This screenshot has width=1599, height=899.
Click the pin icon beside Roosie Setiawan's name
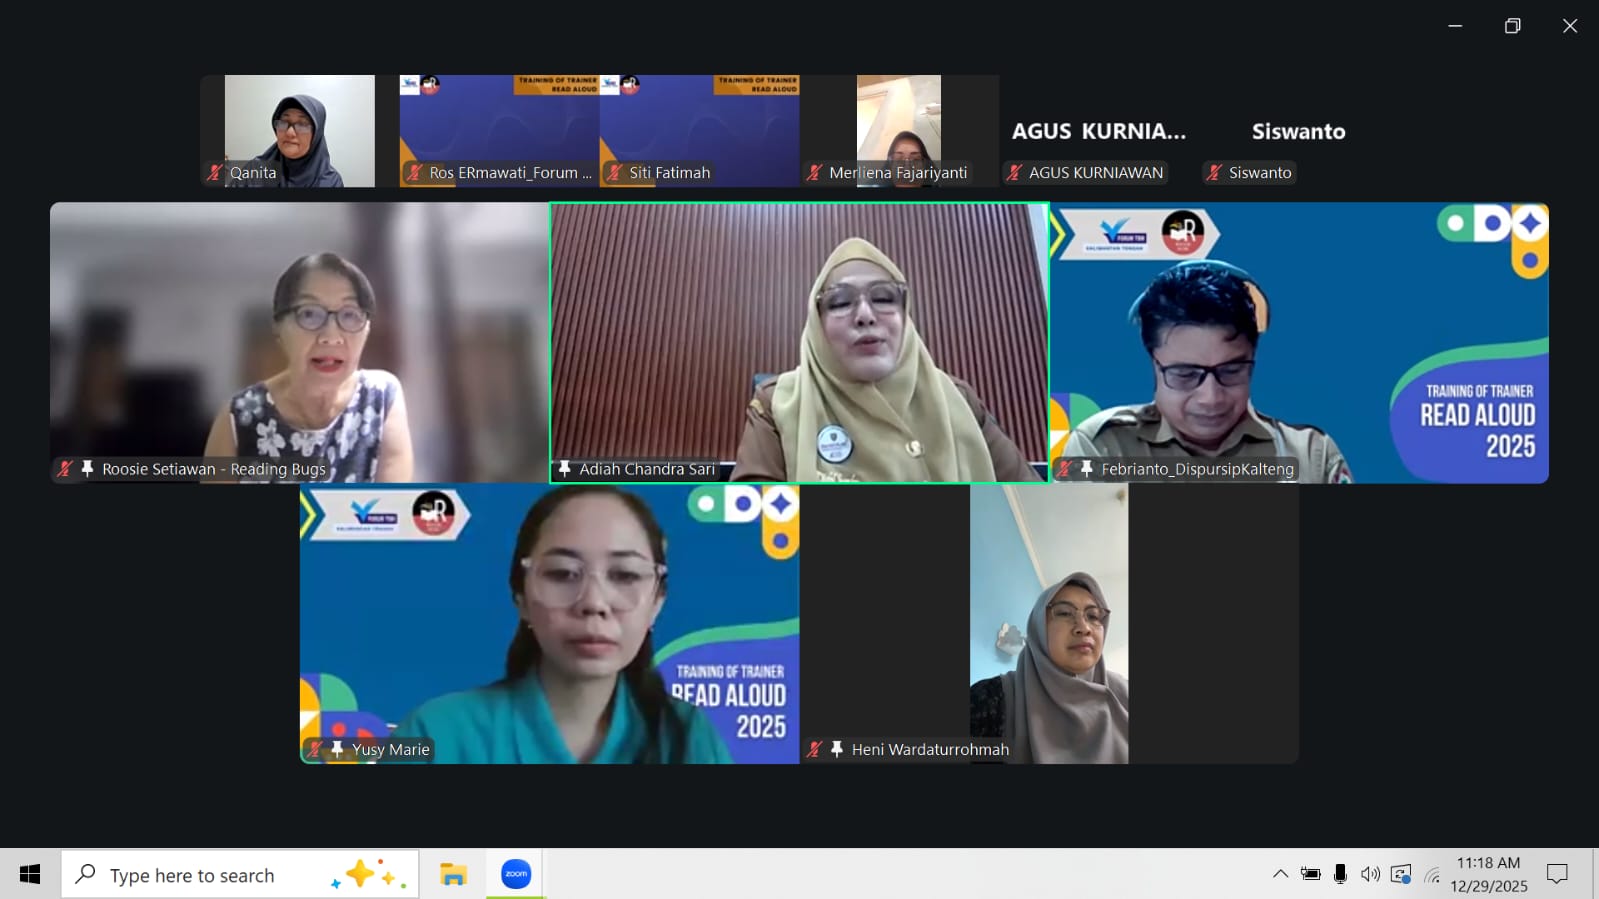click(x=87, y=469)
